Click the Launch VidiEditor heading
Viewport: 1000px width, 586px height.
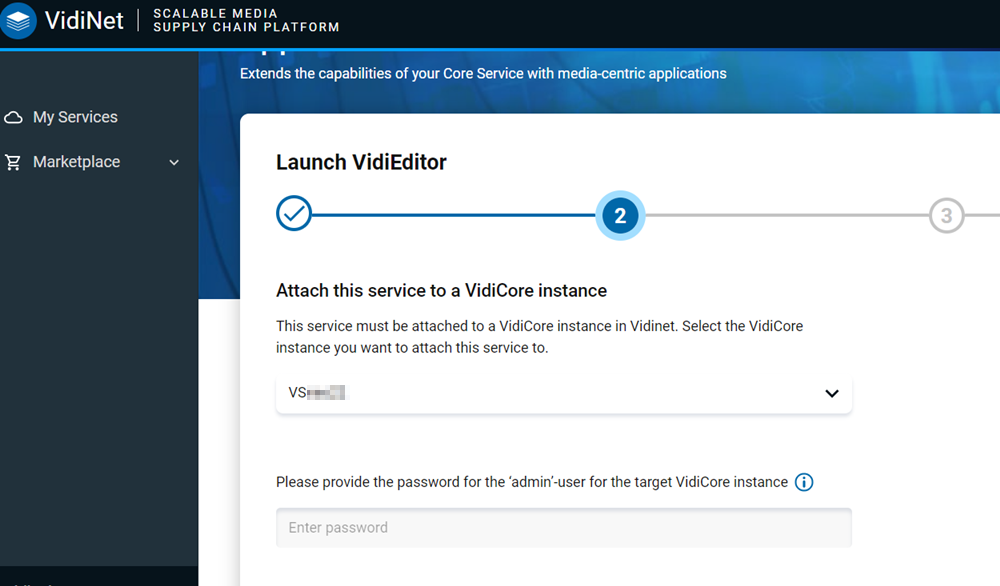tap(361, 162)
